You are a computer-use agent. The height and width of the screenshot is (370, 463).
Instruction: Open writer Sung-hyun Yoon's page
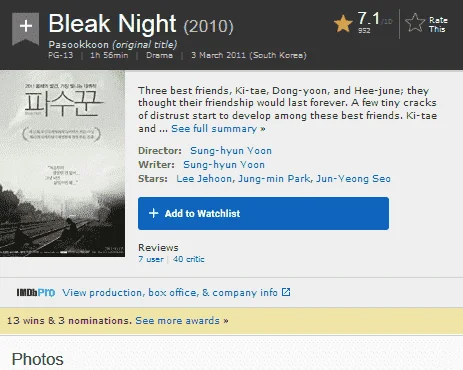[x=224, y=165]
